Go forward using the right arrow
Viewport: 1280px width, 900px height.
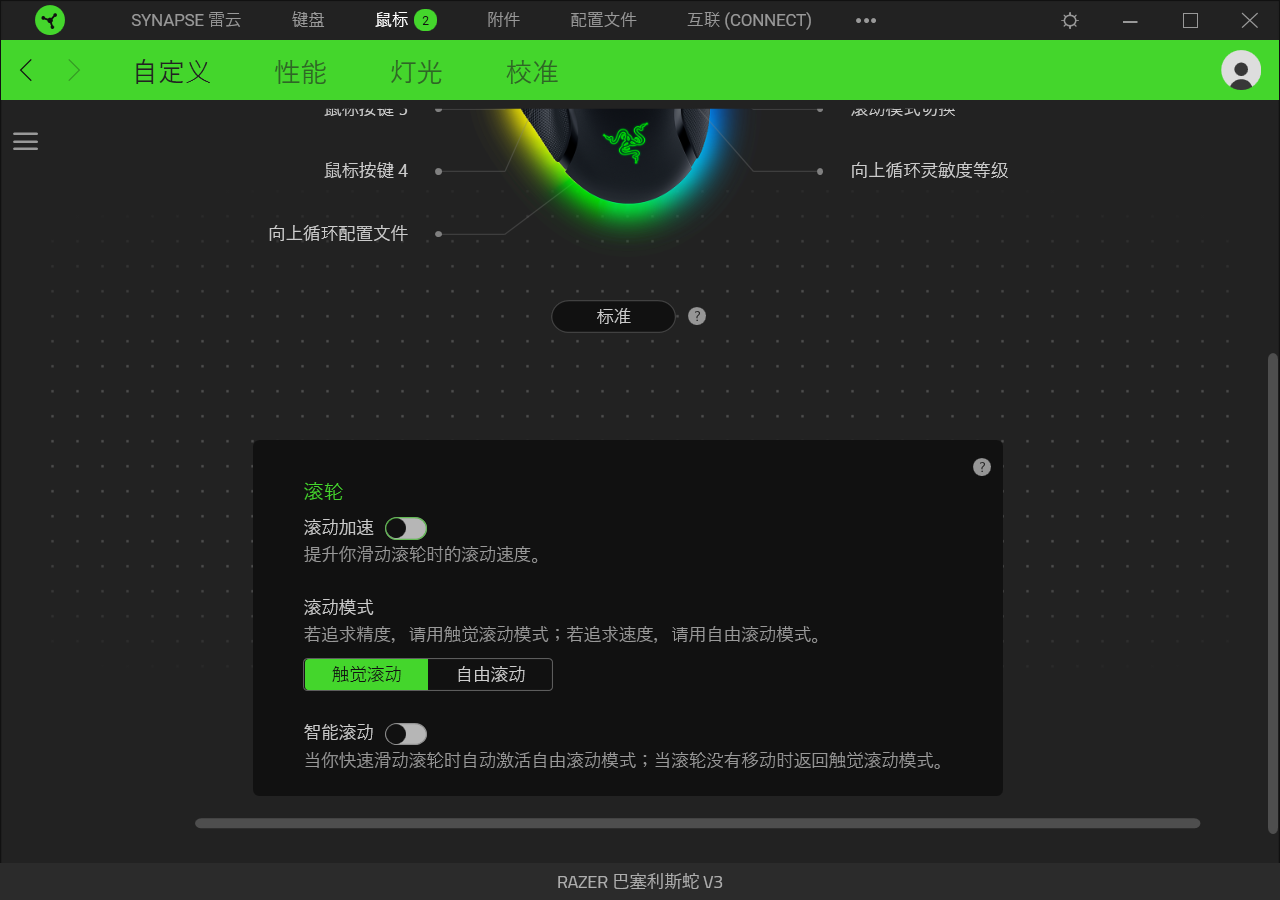click(73, 70)
